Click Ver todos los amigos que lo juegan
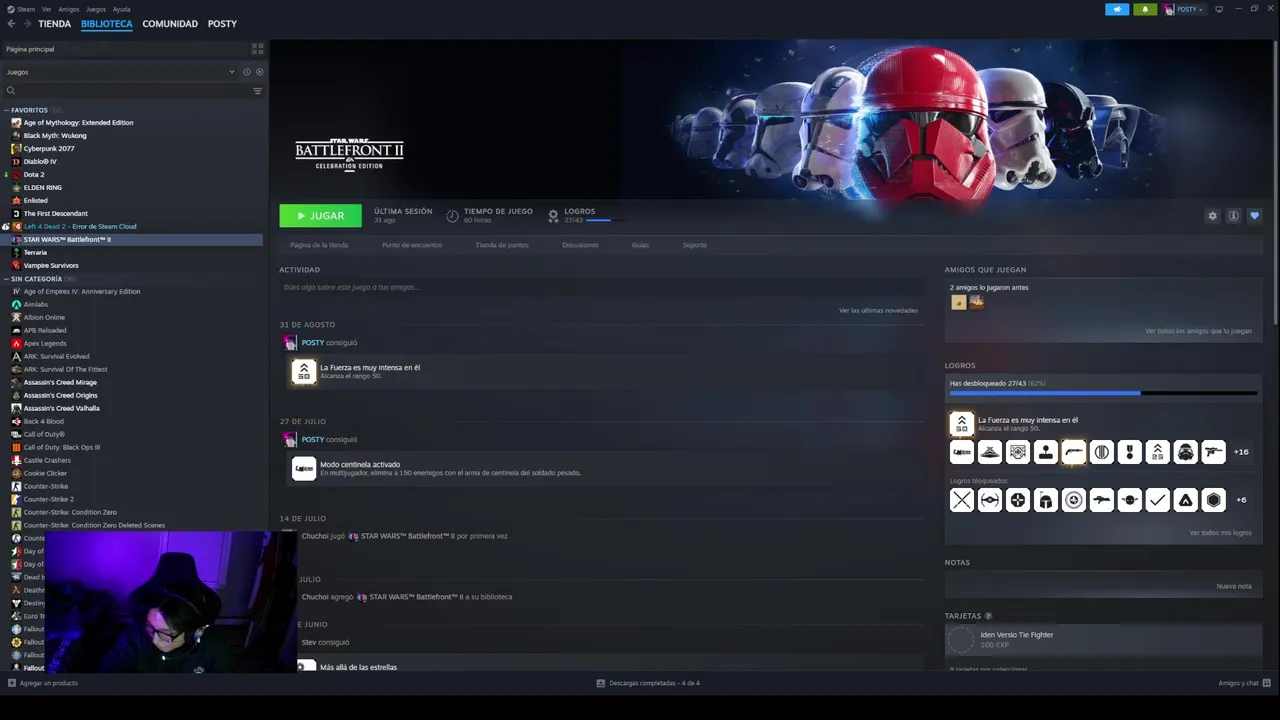 point(1198,331)
